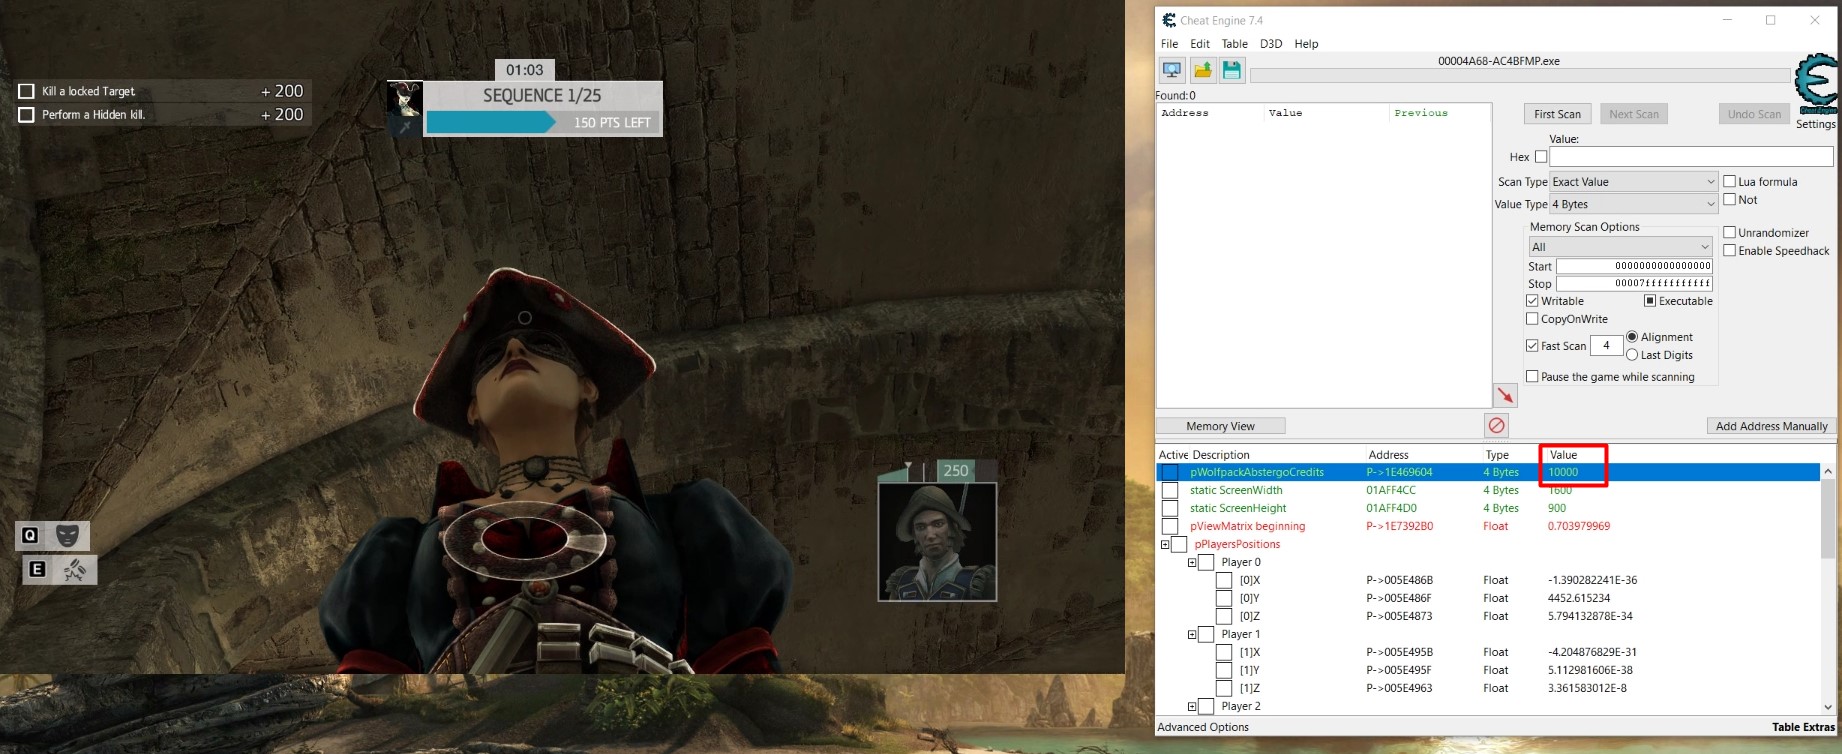
Task: Open the Value Type dropdown
Action: pyautogui.click(x=1634, y=204)
